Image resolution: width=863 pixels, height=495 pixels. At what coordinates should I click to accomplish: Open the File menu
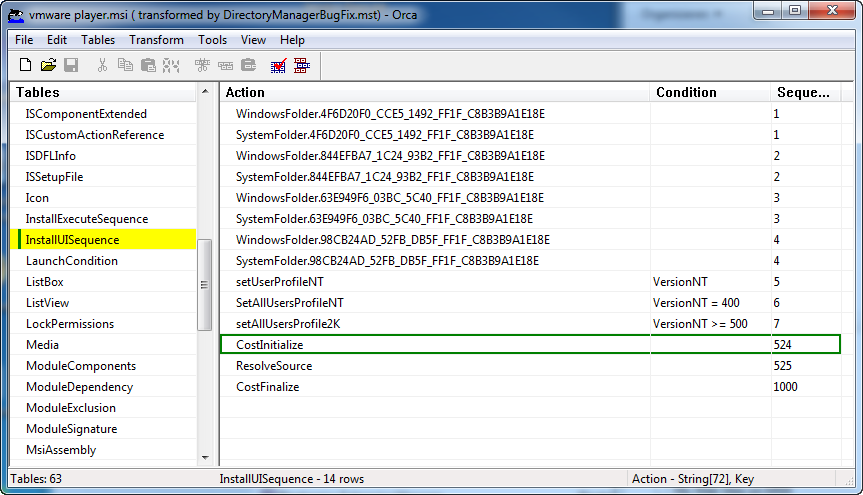[24, 40]
